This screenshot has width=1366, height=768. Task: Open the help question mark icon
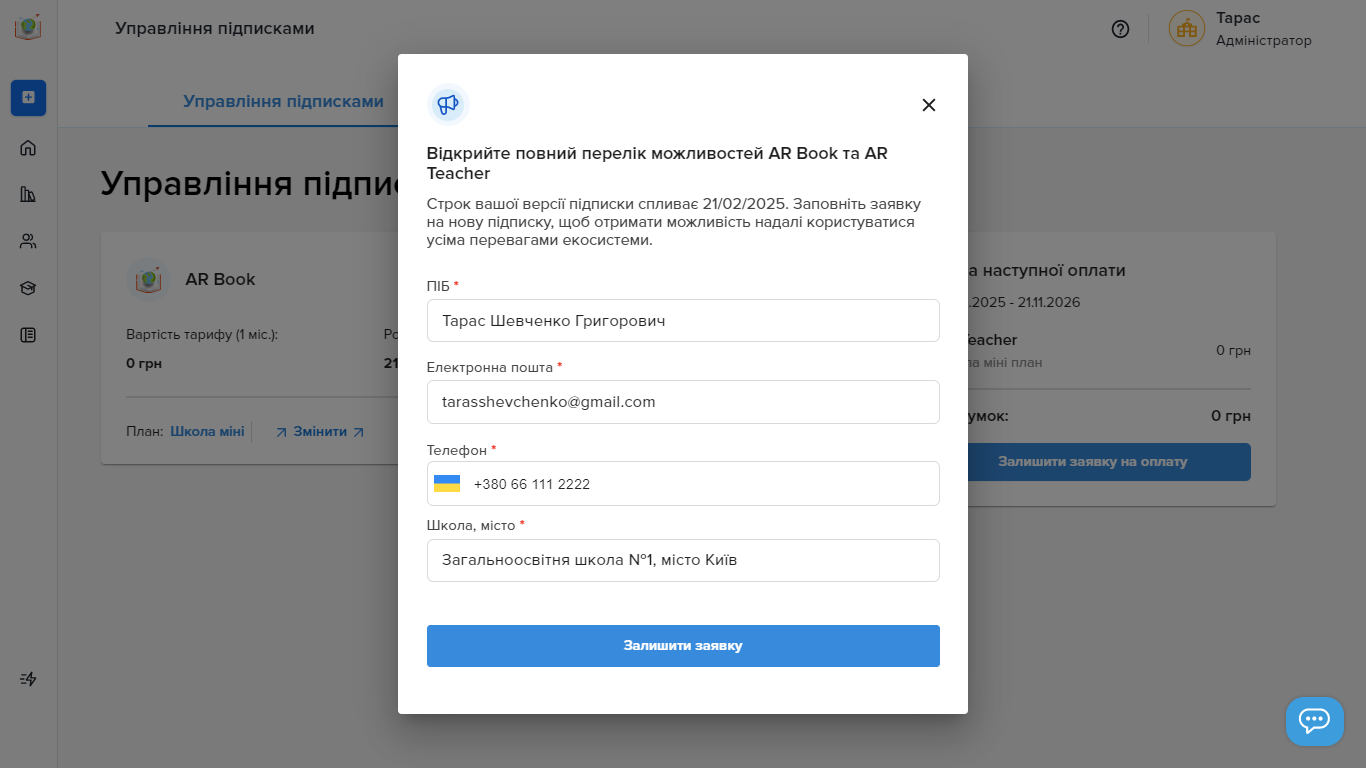1120,29
